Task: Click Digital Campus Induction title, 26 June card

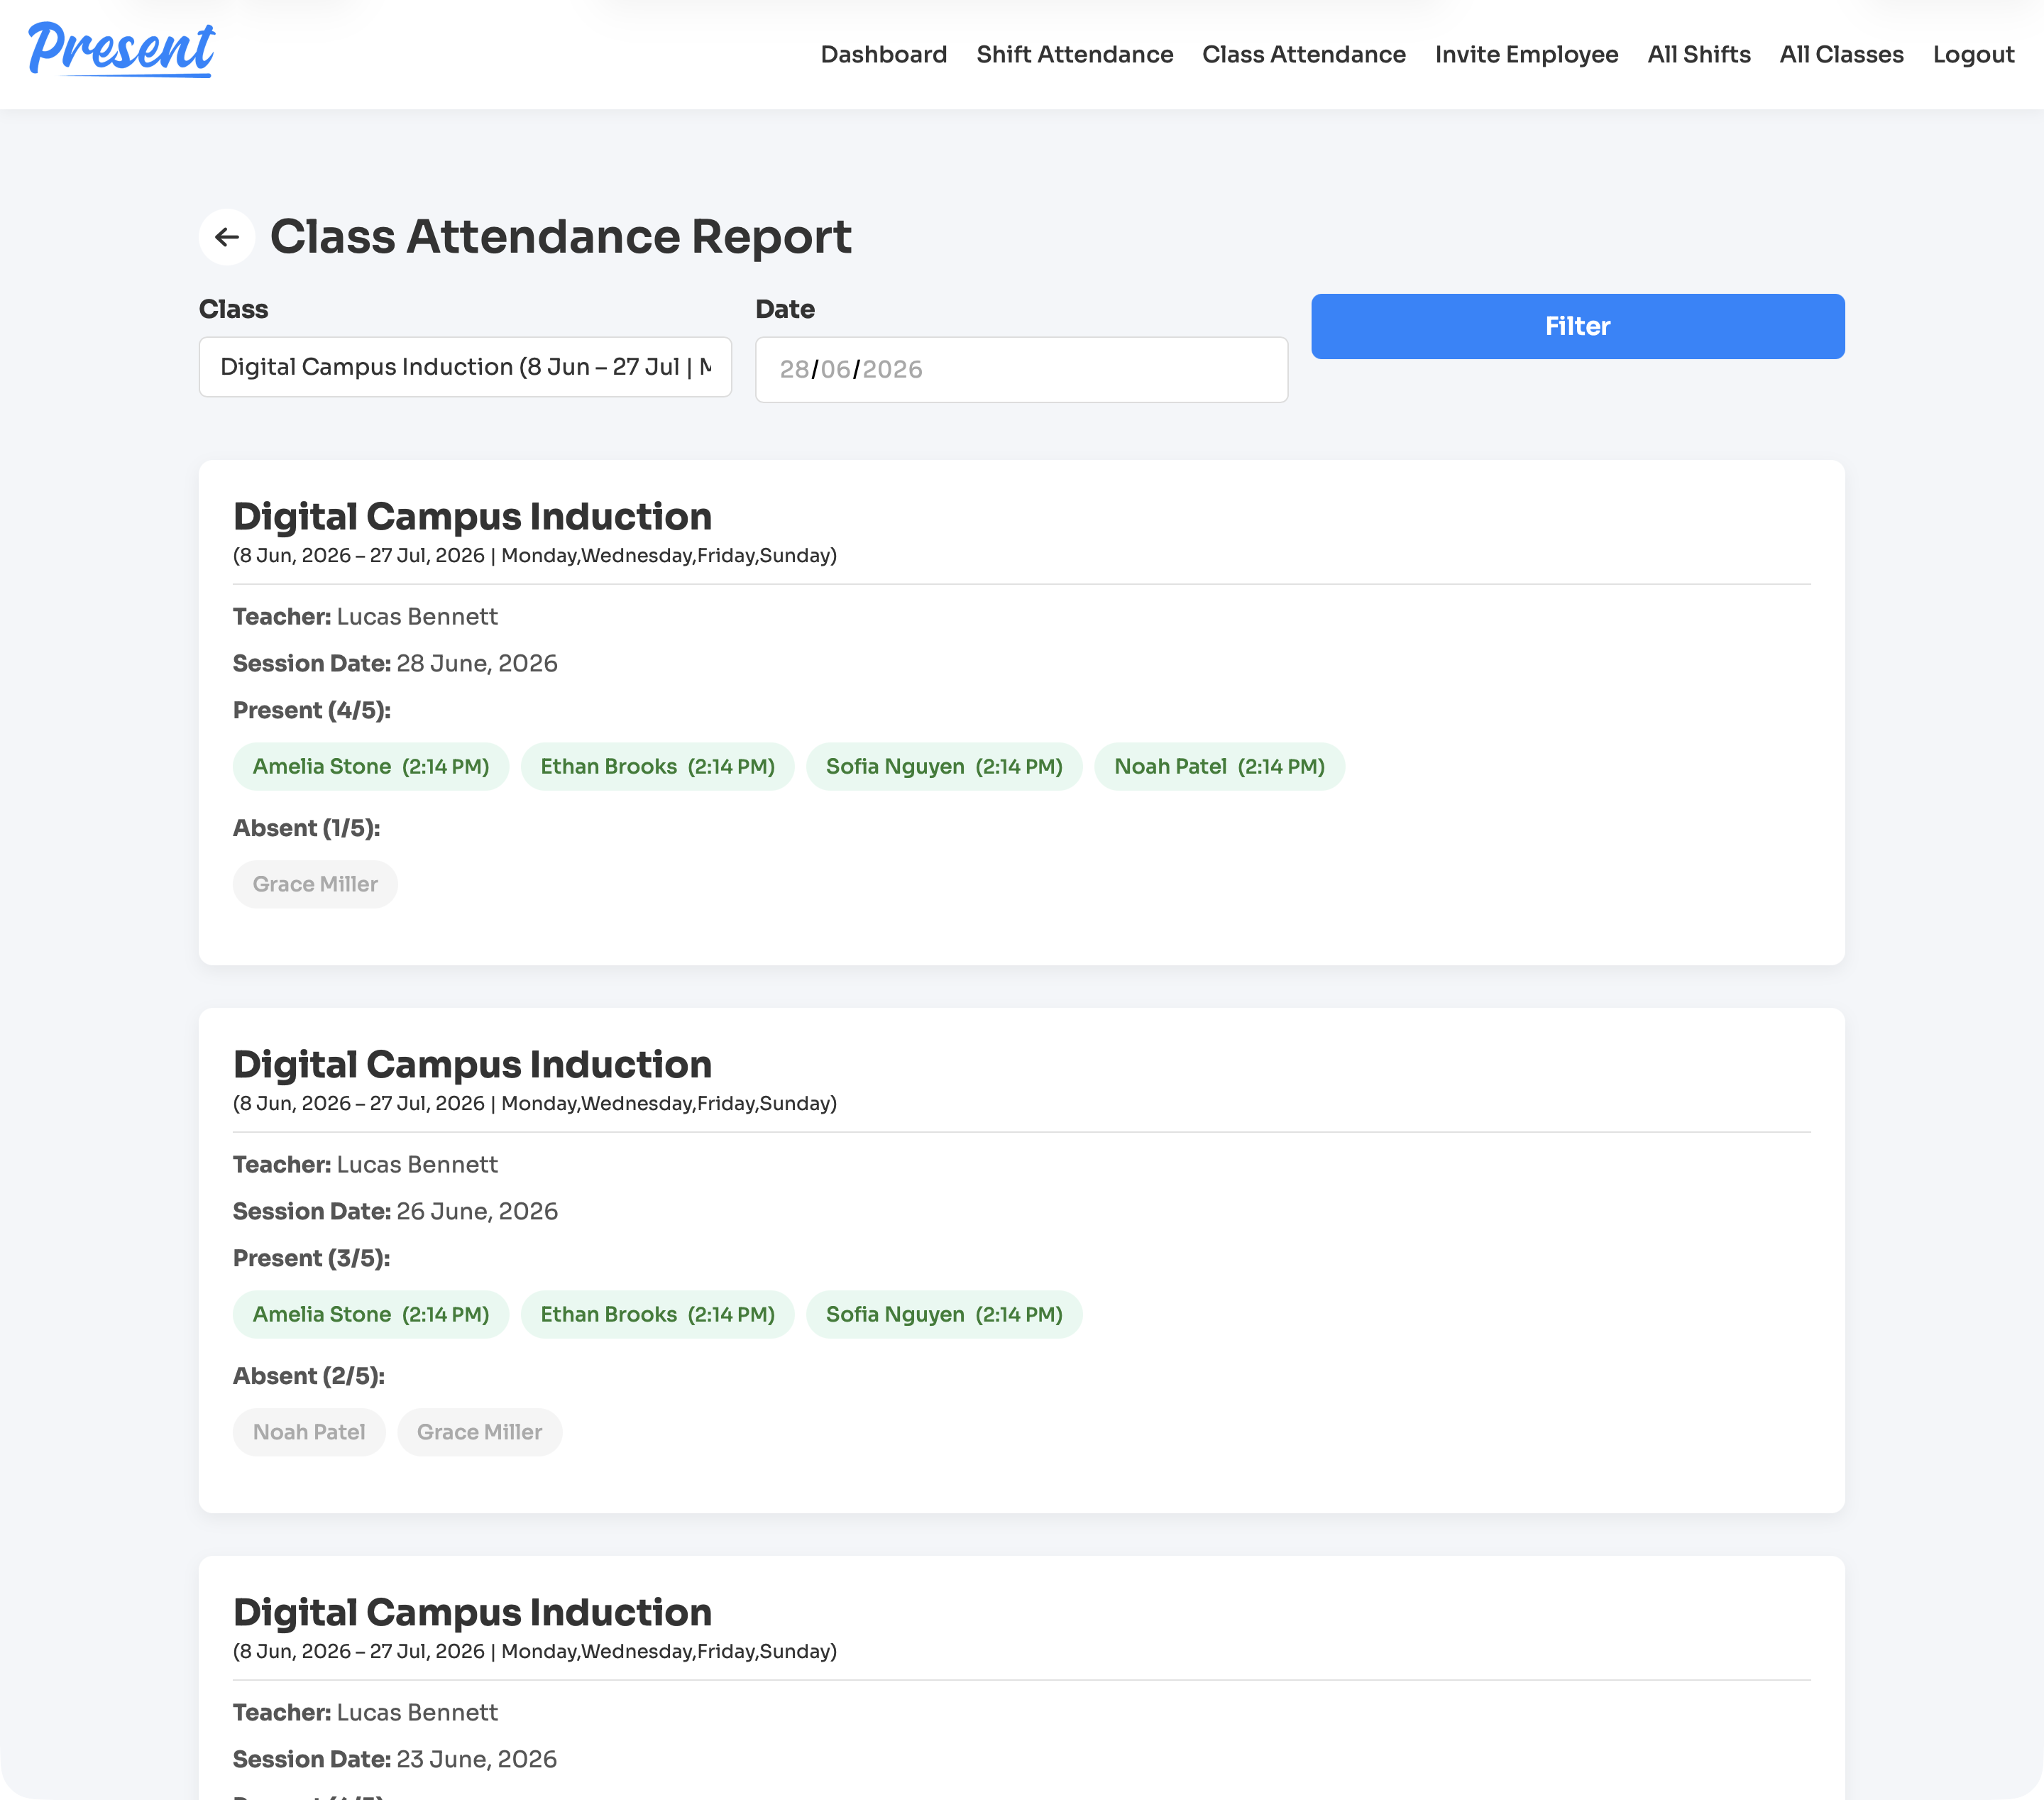Action: click(472, 1065)
